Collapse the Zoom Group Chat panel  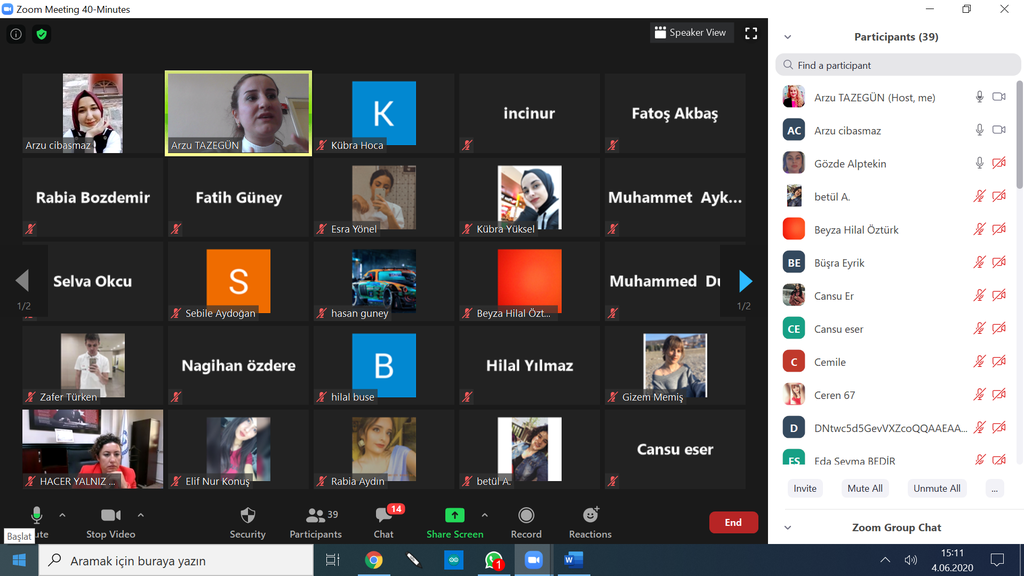pyautogui.click(x=788, y=528)
